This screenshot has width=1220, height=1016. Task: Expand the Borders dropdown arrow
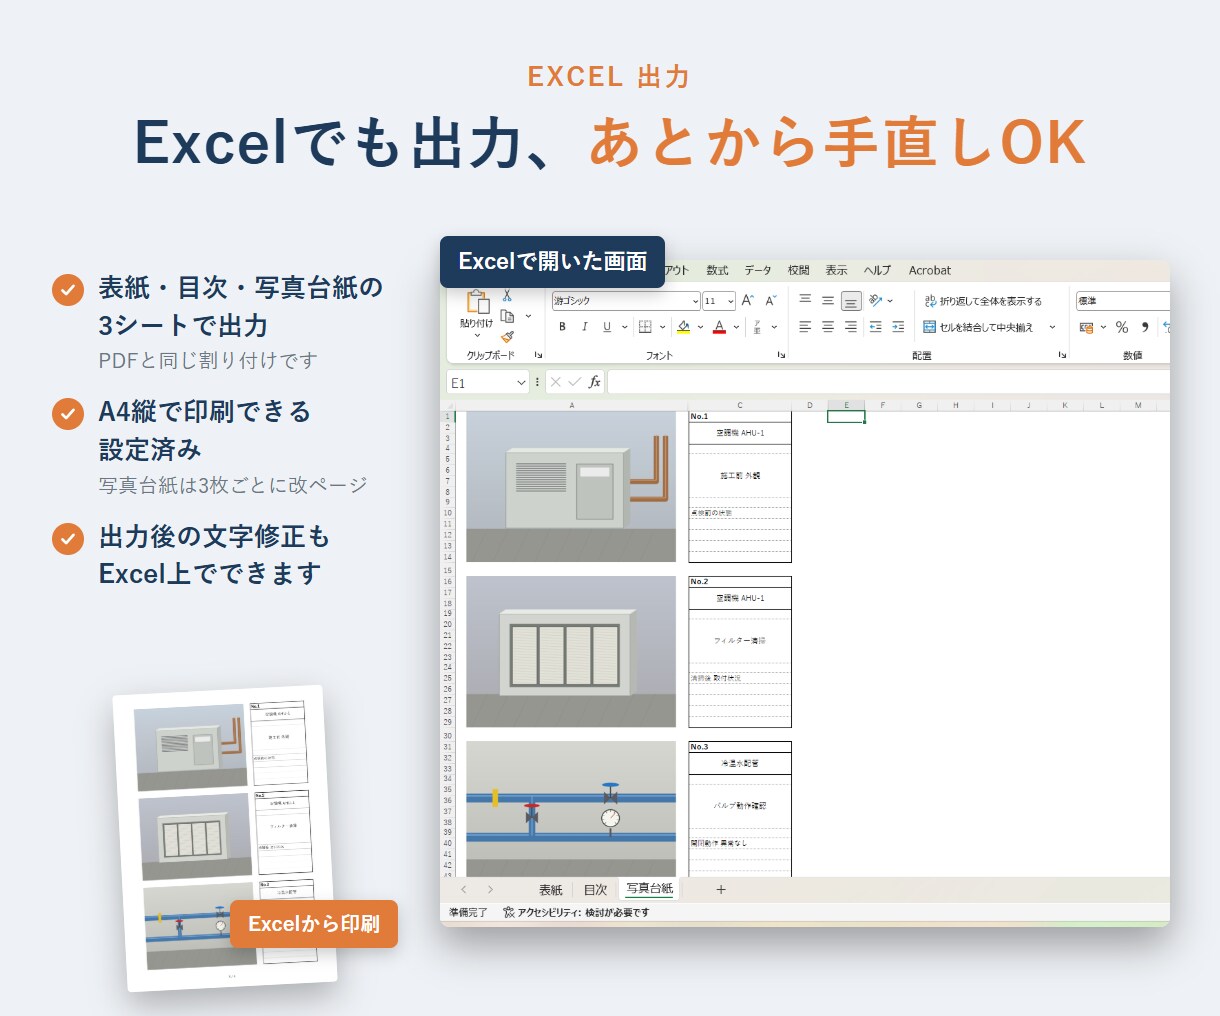click(662, 327)
